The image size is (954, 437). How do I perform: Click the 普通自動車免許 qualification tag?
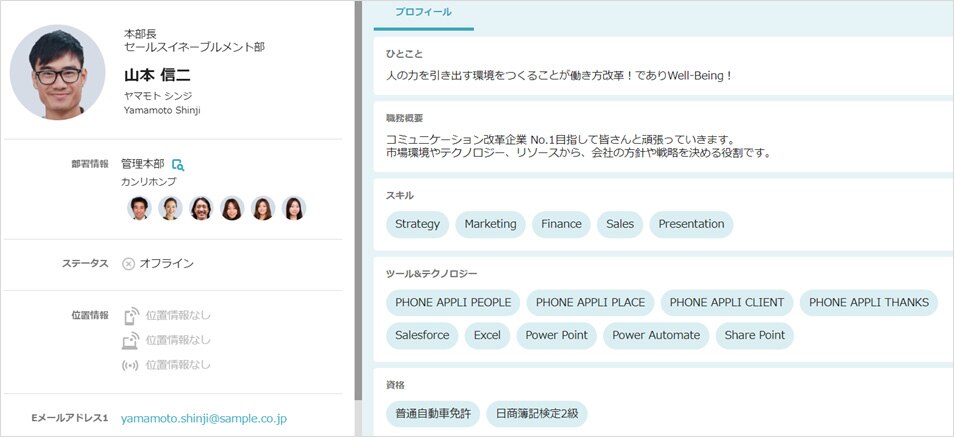(433, 414)
